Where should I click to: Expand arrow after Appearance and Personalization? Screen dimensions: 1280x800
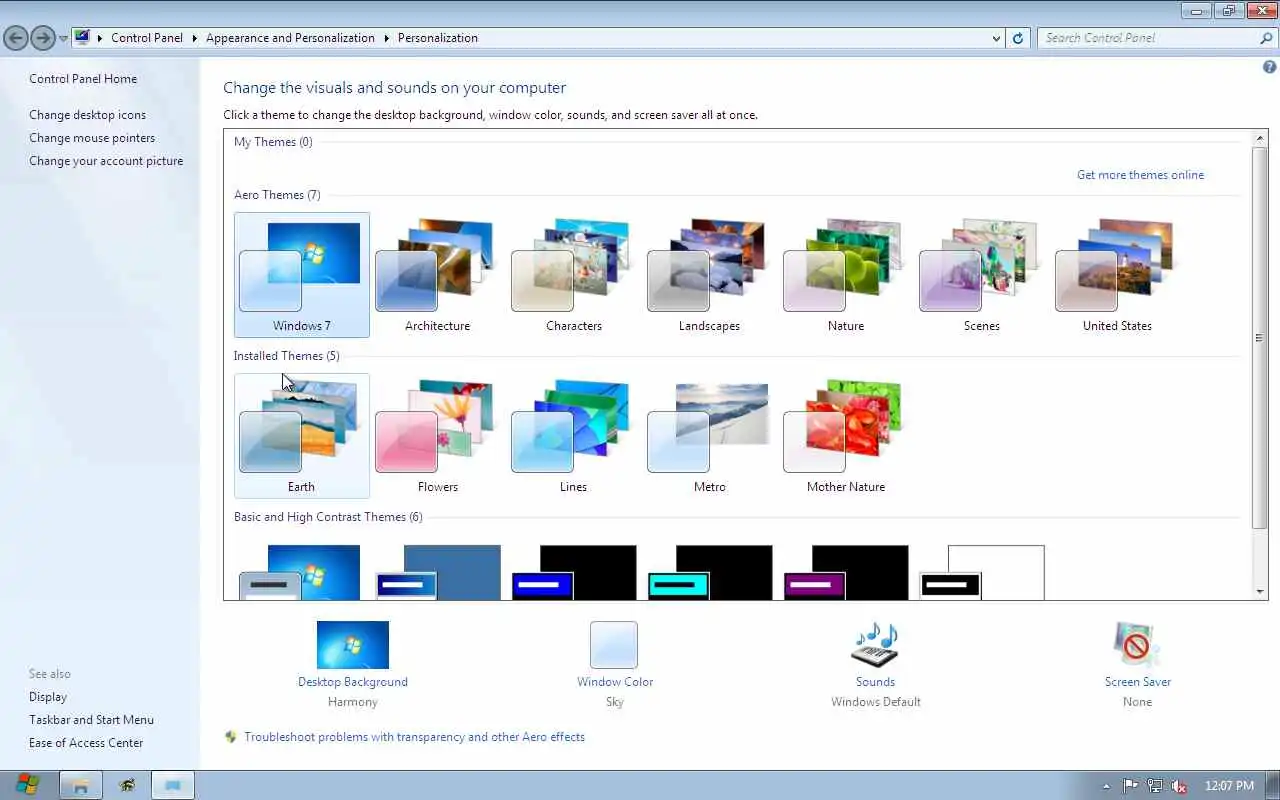[386, 38]
